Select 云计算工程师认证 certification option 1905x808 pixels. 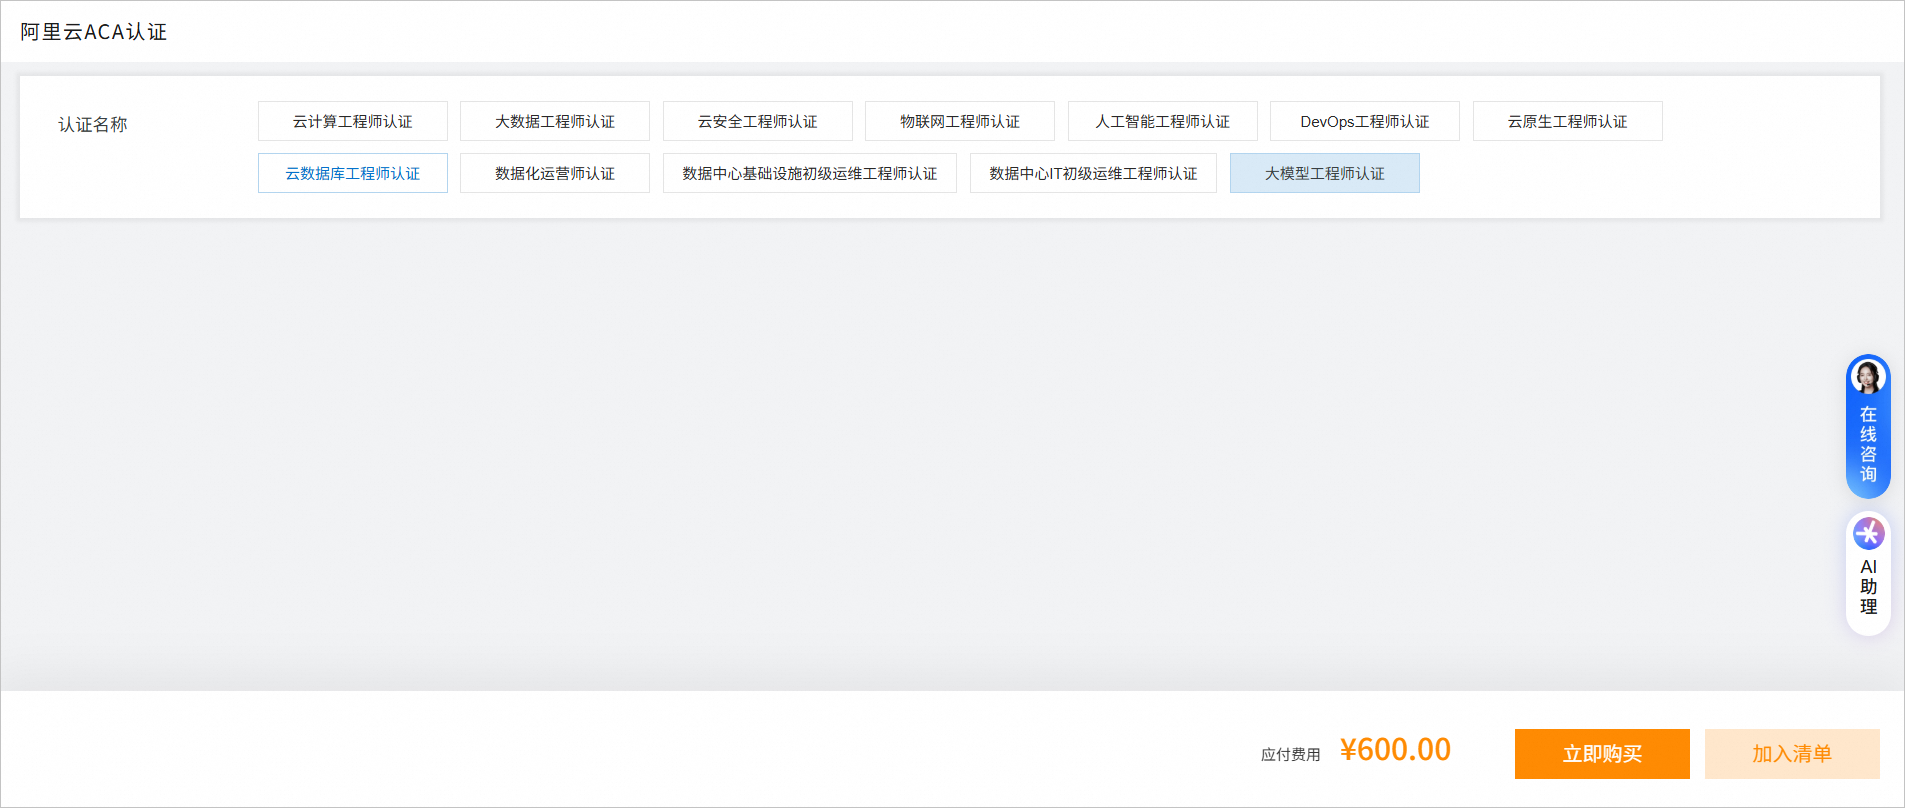pyautogui.click(x=352, y=121)
